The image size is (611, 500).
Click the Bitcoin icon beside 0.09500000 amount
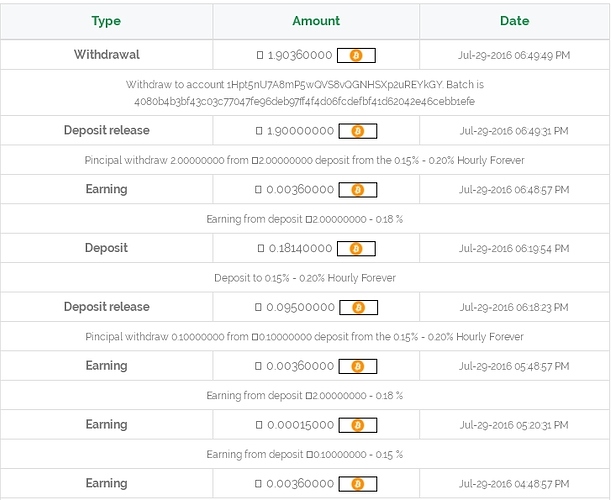click(x=358, y=307)
